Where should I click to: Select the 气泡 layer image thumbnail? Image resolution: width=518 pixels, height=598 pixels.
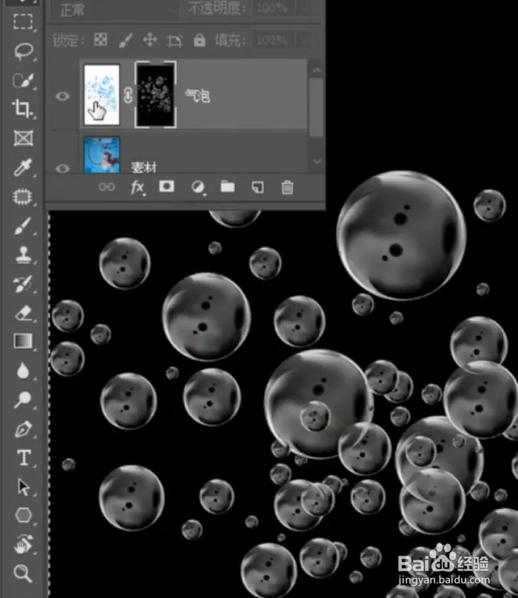coord(101,95)
